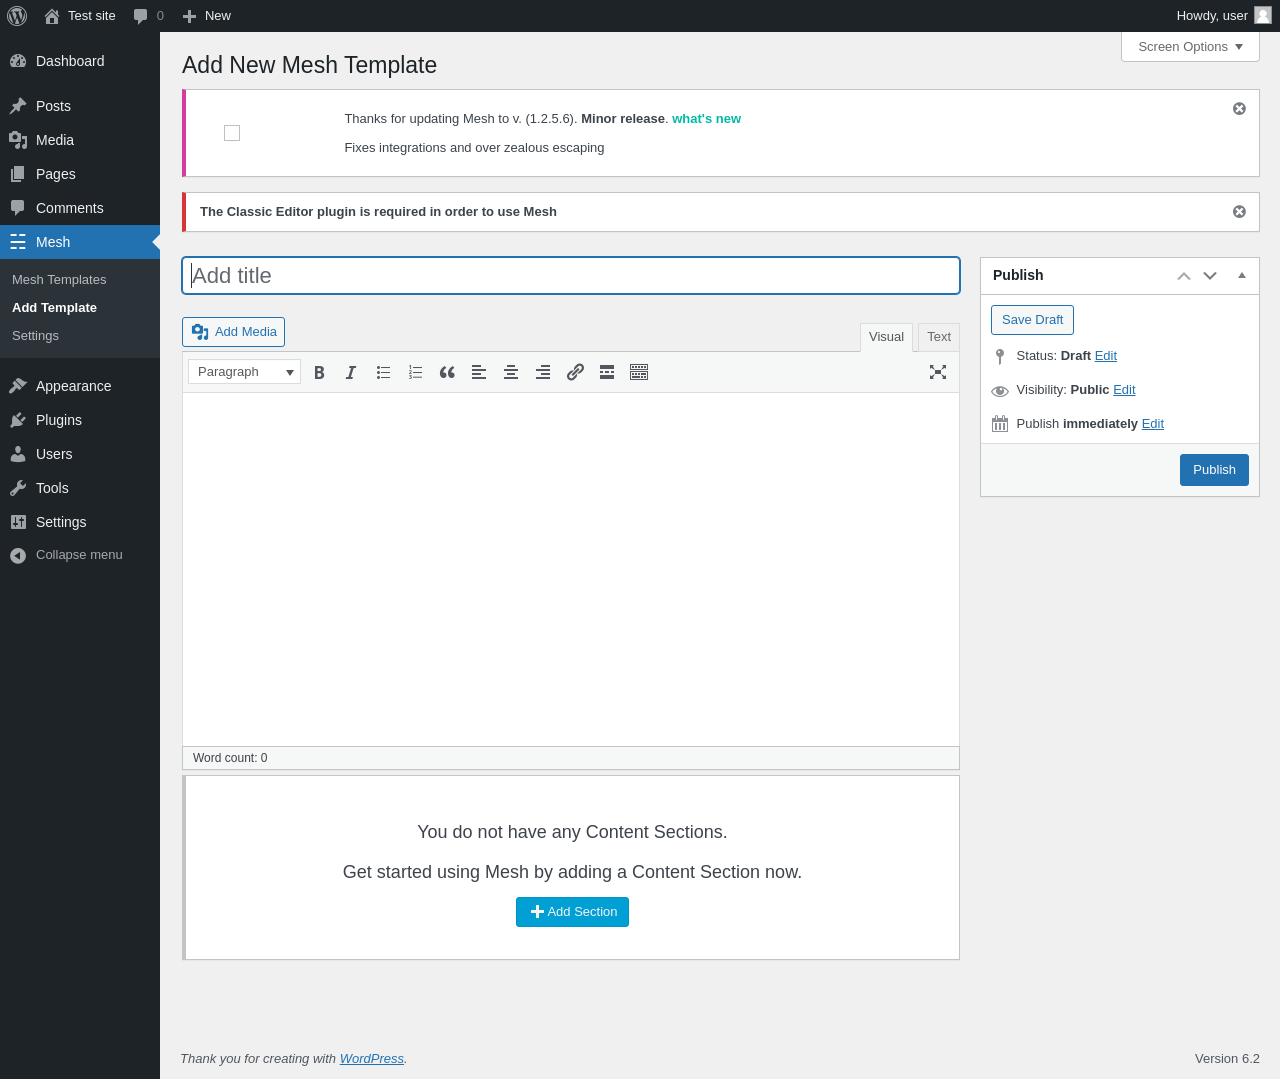Open Posts menu
The width and height of the screenshot is (1280, 1079).
[x=80, y=106]
